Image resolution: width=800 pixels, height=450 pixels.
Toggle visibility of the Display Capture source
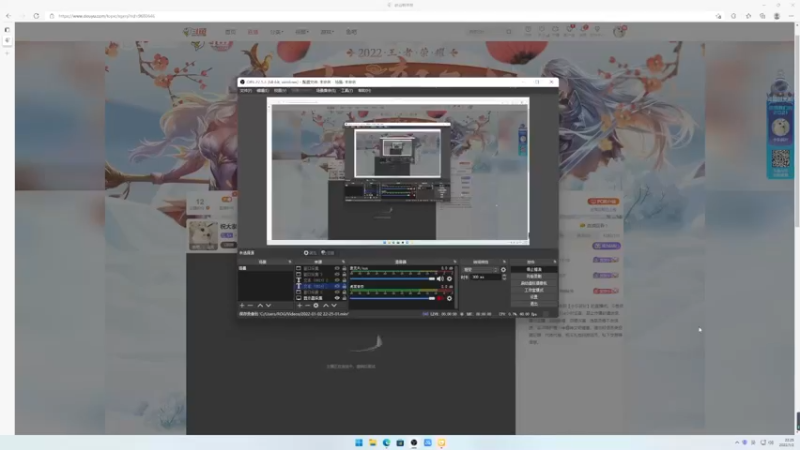pos(337,298)
